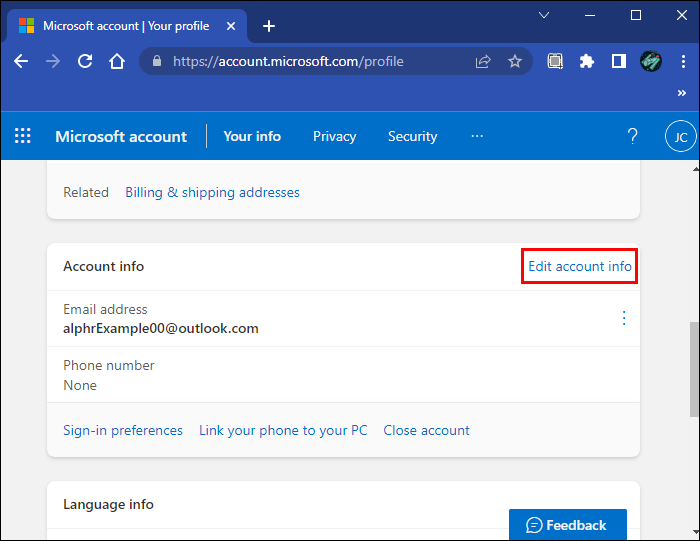
Task: Click the help question mark icon
Action: (632, 136)
